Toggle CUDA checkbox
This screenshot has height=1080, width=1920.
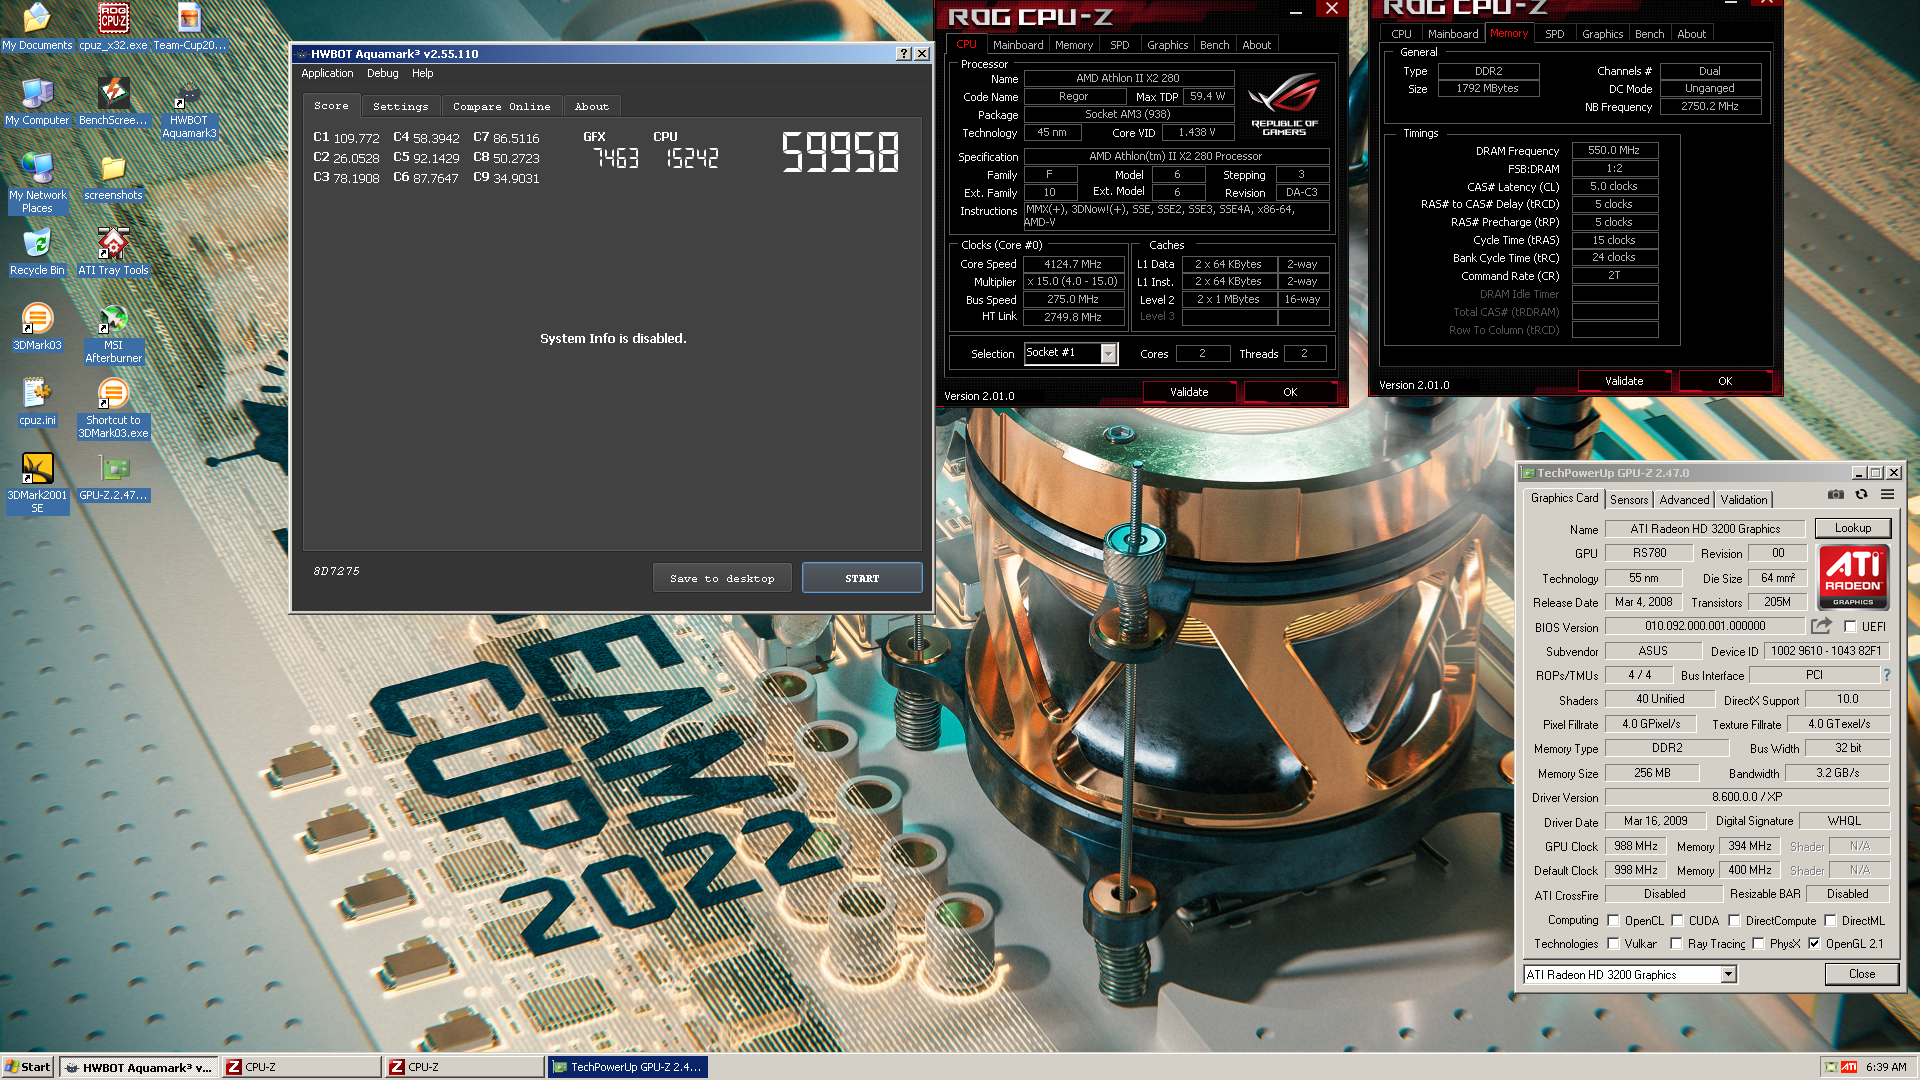tap(1677, 921)
